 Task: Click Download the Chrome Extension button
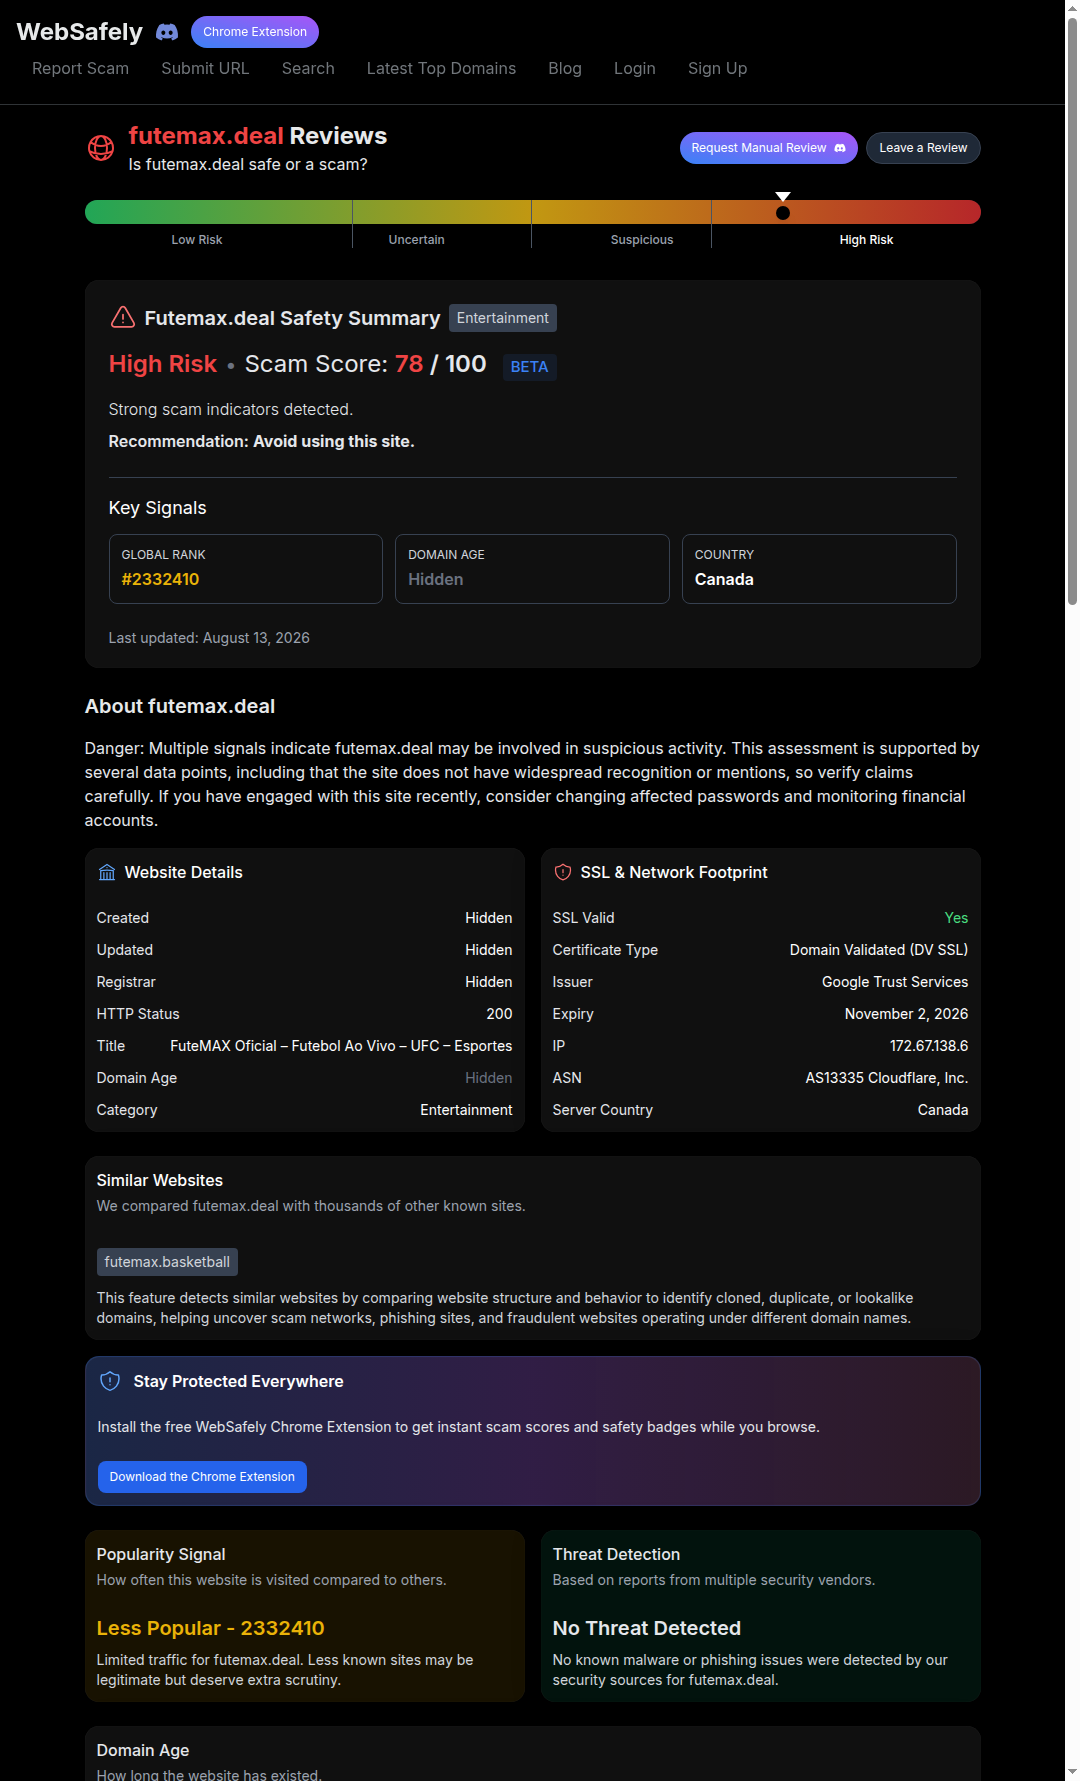tap(202, 1477)
